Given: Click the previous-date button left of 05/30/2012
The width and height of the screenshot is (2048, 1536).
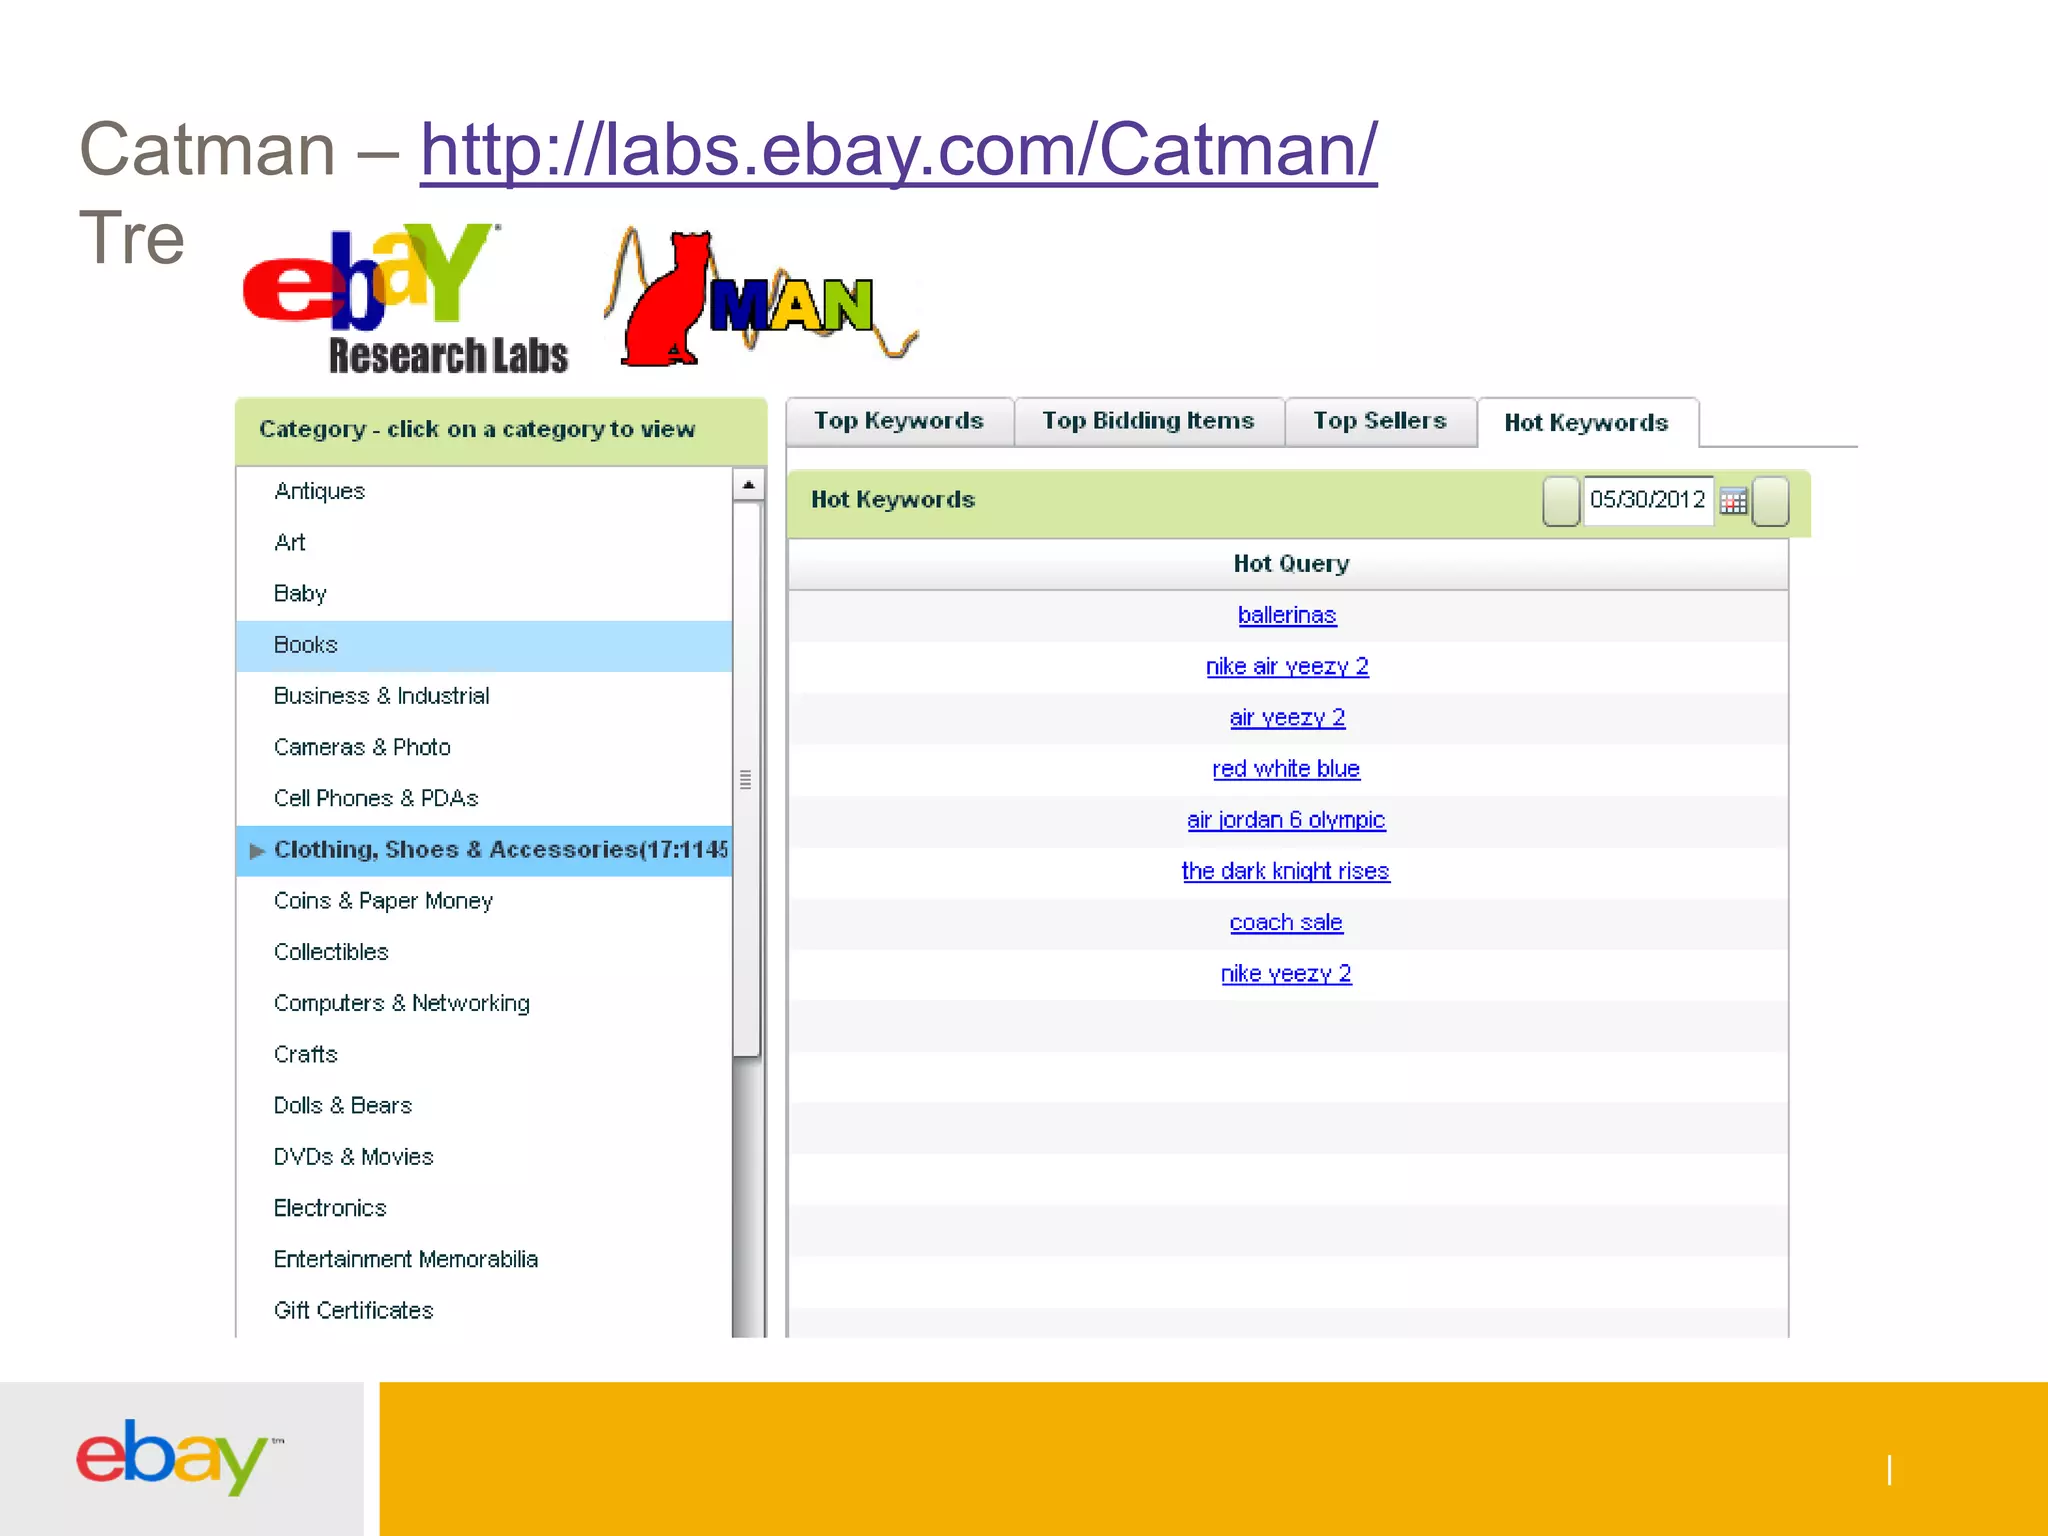Looking at the screenshot, I should (x=1560, y=501).
